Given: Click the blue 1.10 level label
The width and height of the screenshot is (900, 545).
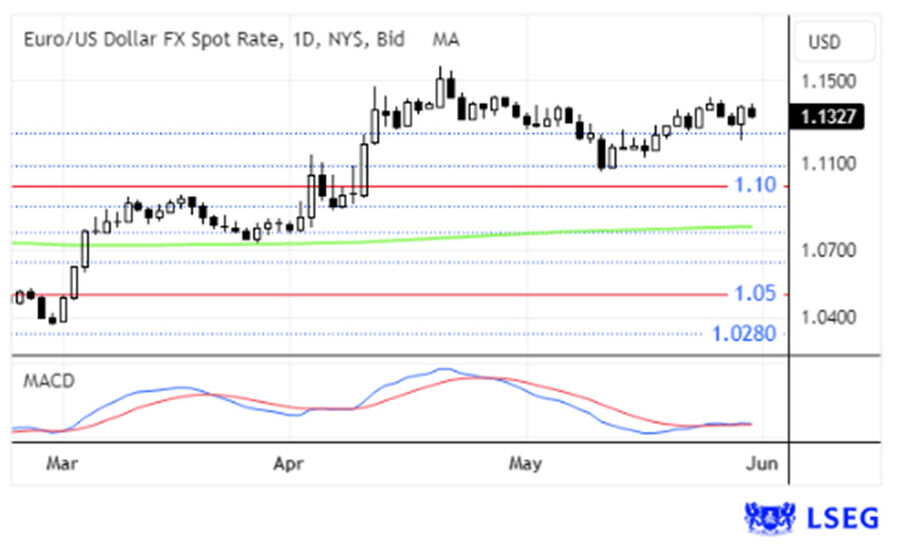Looking at the screenshot, I should (x=755, y=185).
